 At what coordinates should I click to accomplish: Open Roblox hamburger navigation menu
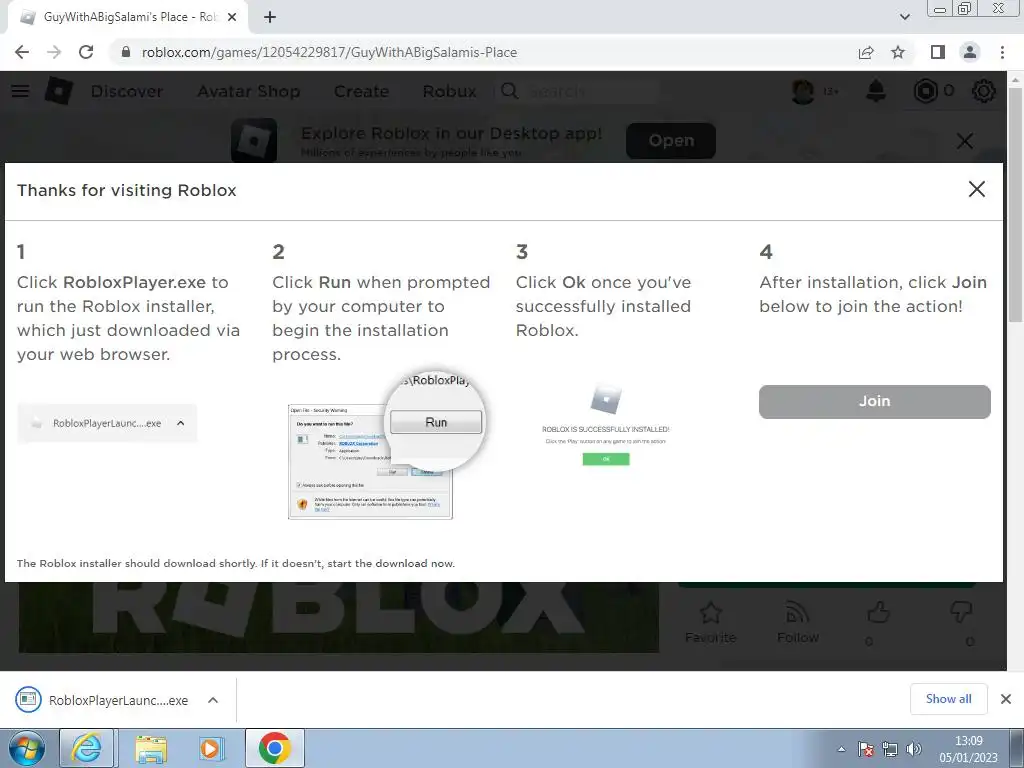(x=20, y=91)
